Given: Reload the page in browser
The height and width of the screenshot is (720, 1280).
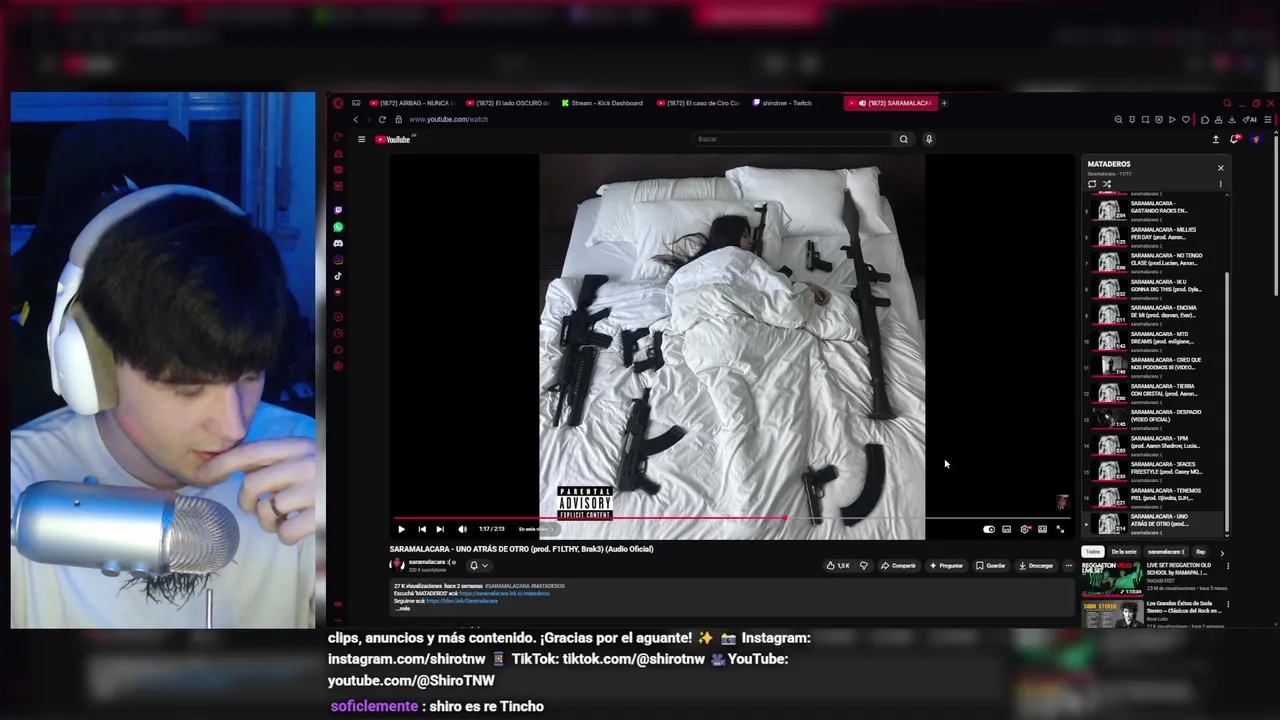Looking at the screenshot, I should (382, 119).
